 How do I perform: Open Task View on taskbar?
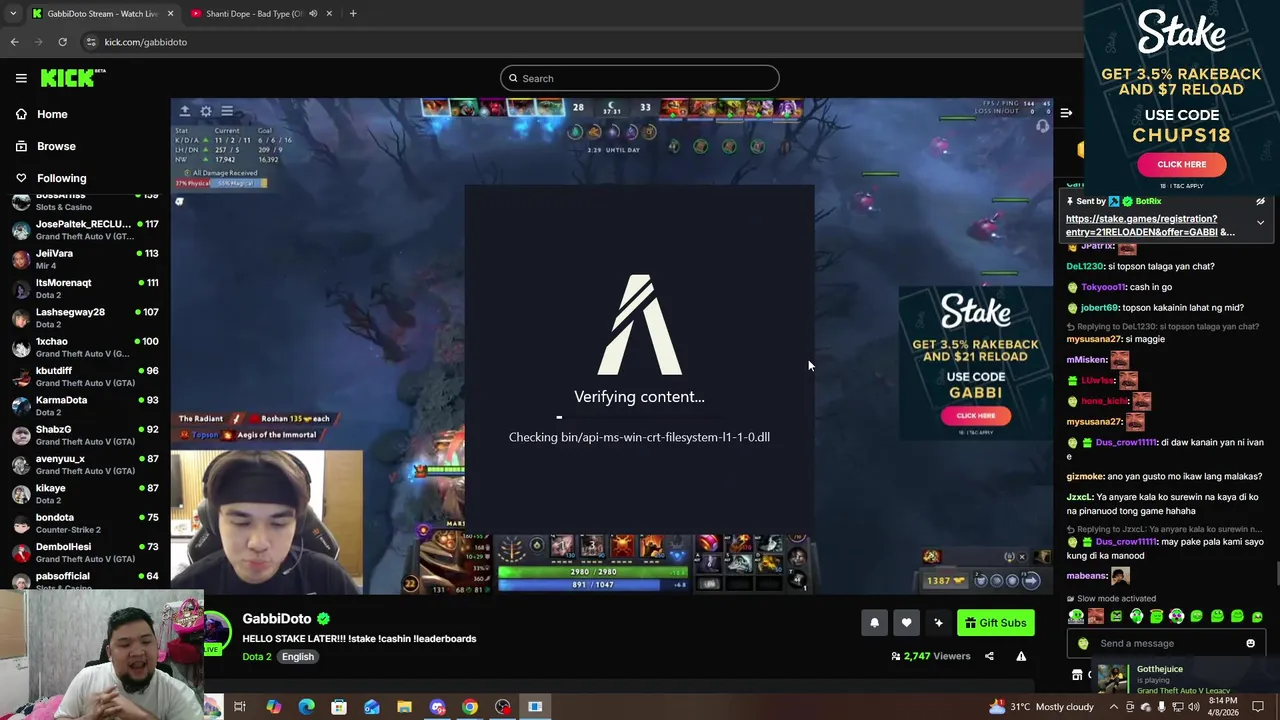(x=240, y=707)
